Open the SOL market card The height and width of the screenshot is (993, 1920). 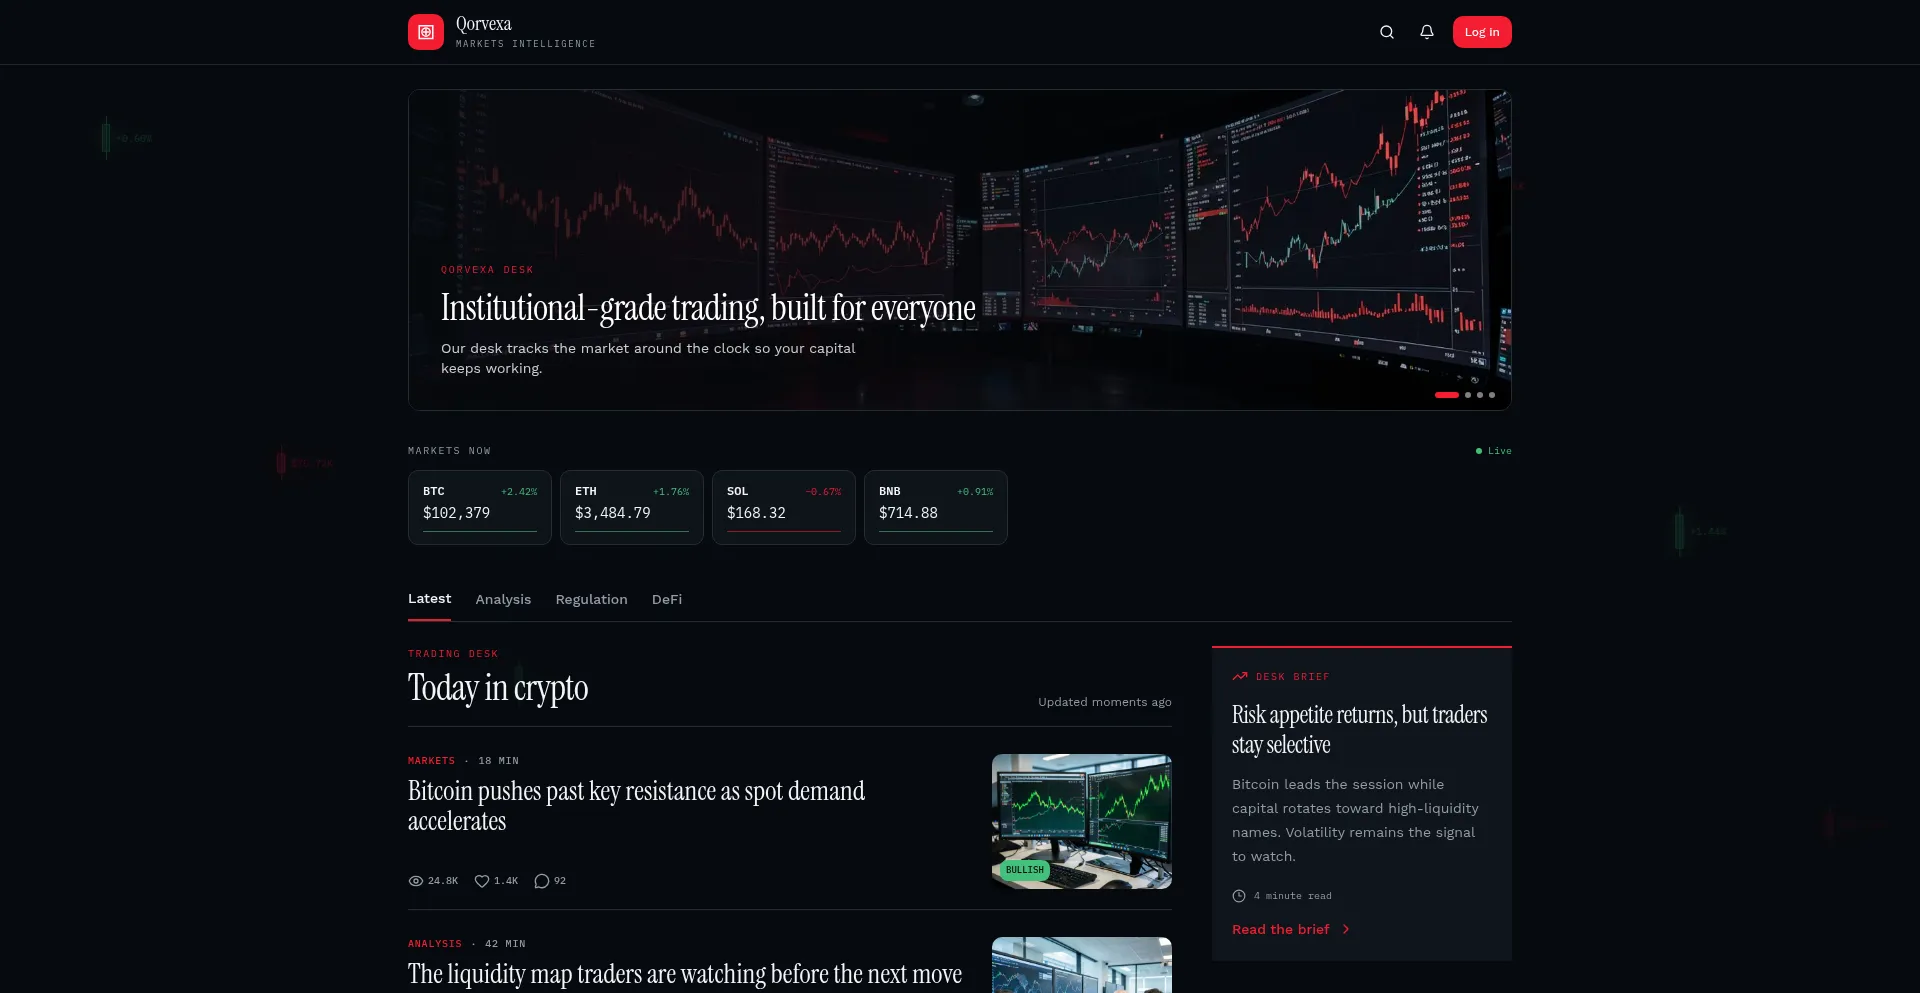click(x=784, y=507)
